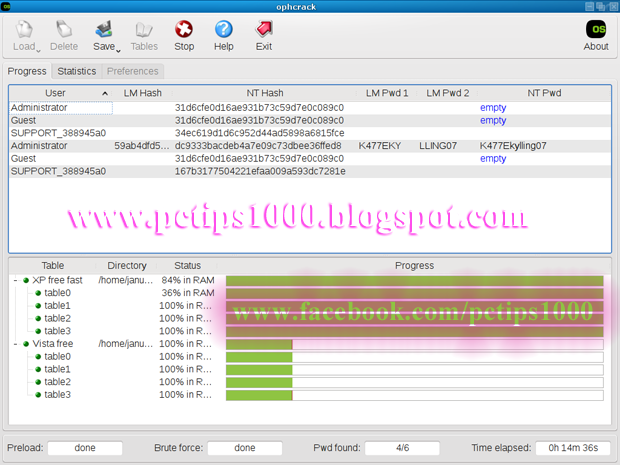Click the green dot beside XP free fast
Viewport: 620px width, 465px height.
click(x=26, y=280)
